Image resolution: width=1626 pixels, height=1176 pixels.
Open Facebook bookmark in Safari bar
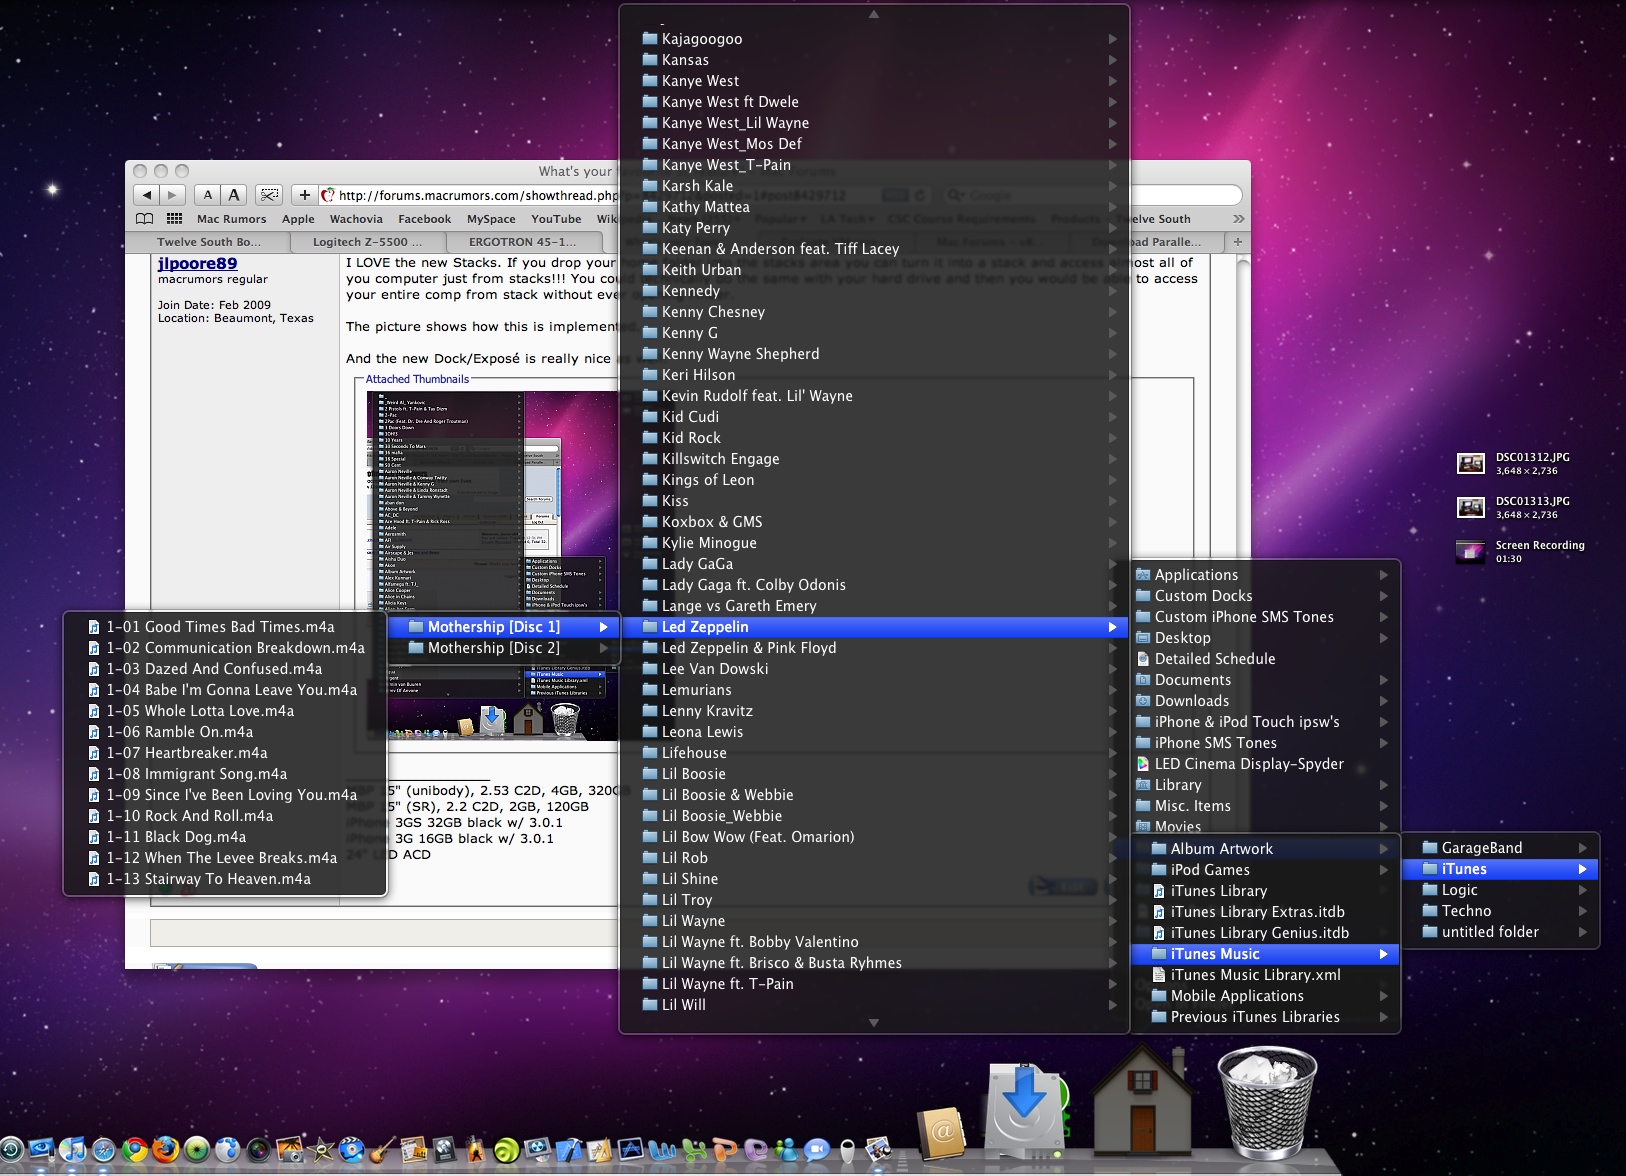click(425, 219)
